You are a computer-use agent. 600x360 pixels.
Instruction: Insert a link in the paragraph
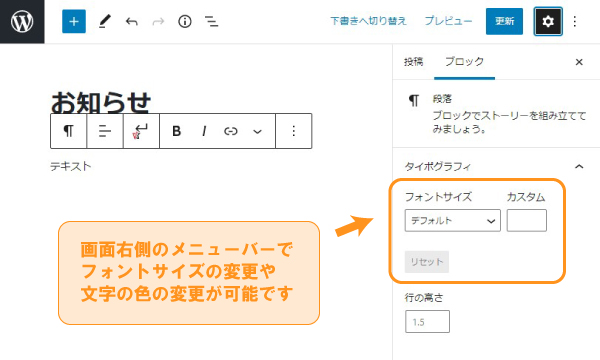click(231, 131)
